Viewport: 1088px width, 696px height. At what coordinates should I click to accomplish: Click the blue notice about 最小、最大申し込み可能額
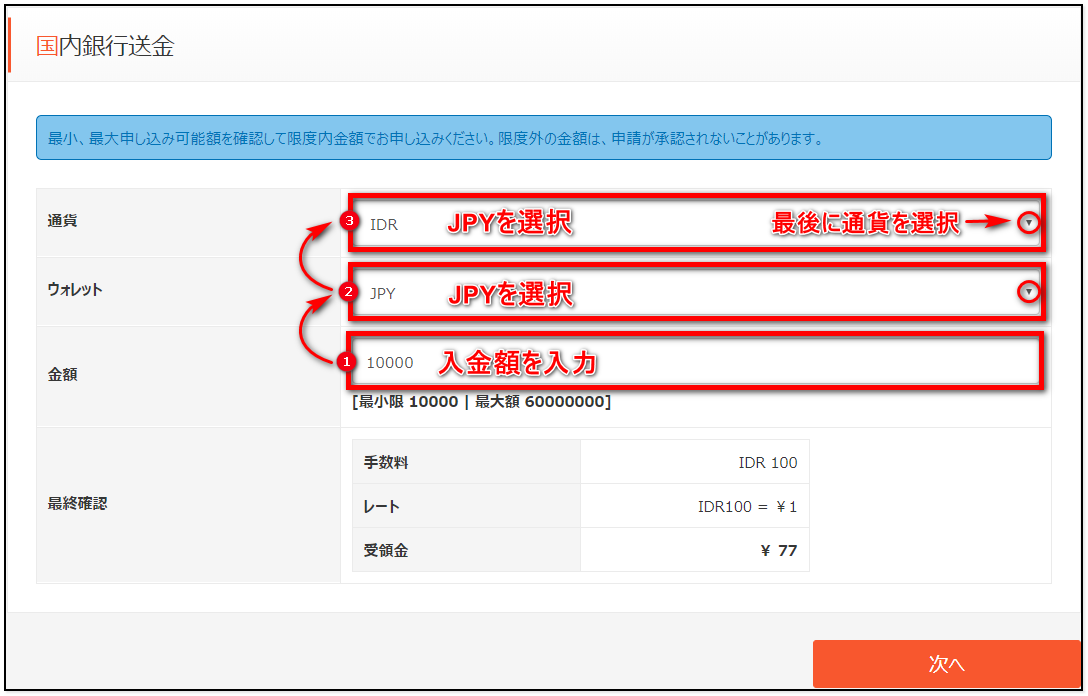click(543, 138)
